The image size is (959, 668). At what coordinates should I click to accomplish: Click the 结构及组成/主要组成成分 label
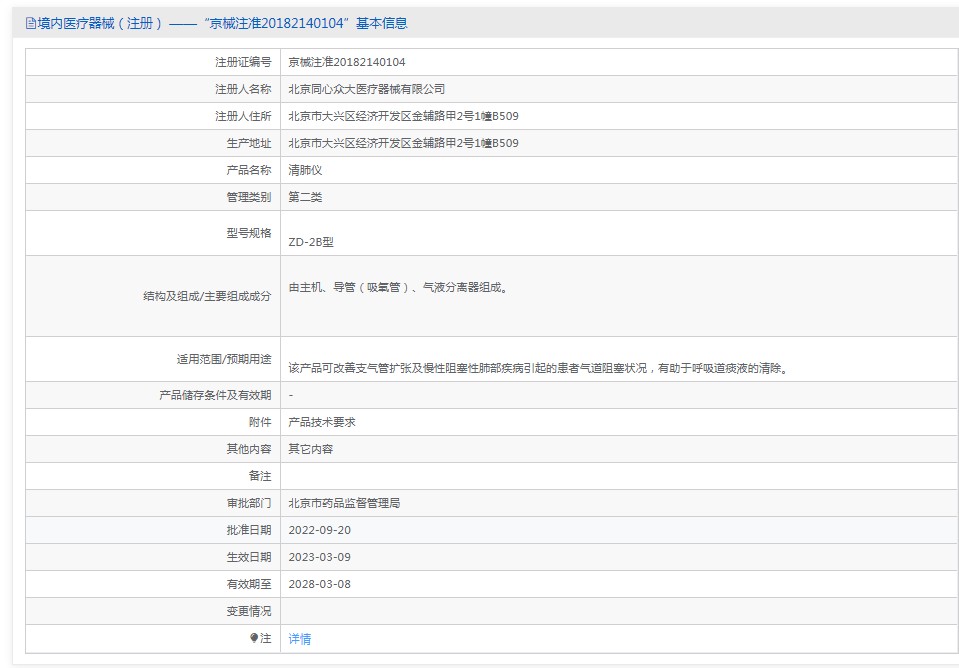point(207,296)
